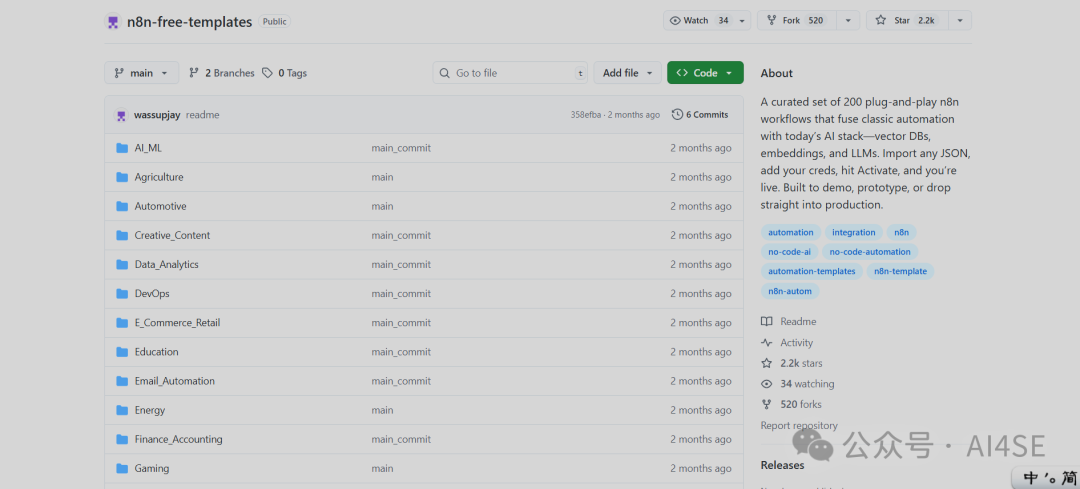Open the AI_ML folder icon

[x=123, y=147]
